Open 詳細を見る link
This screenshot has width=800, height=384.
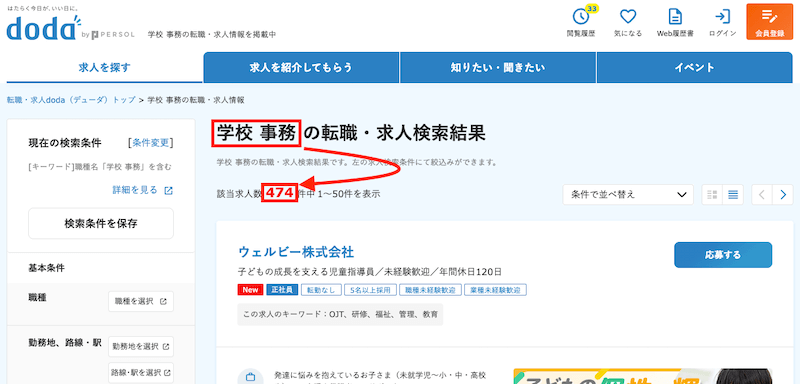click(135, 190)
